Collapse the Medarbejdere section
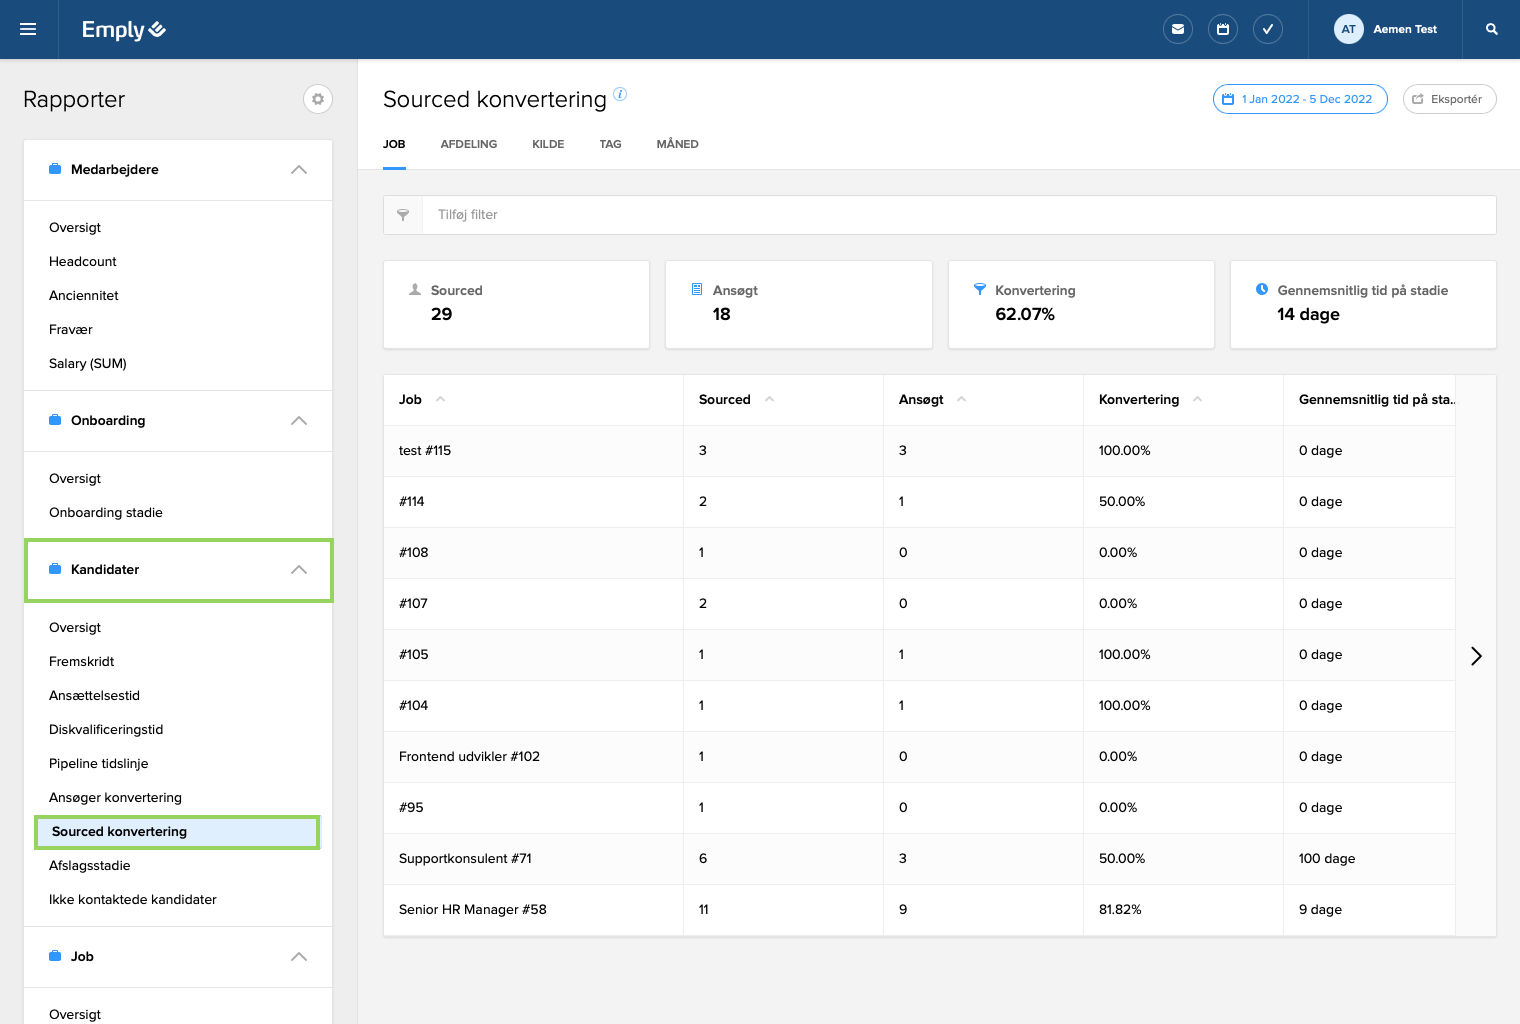This screenshot has width=1520, height=1024. tap(298, 170)
